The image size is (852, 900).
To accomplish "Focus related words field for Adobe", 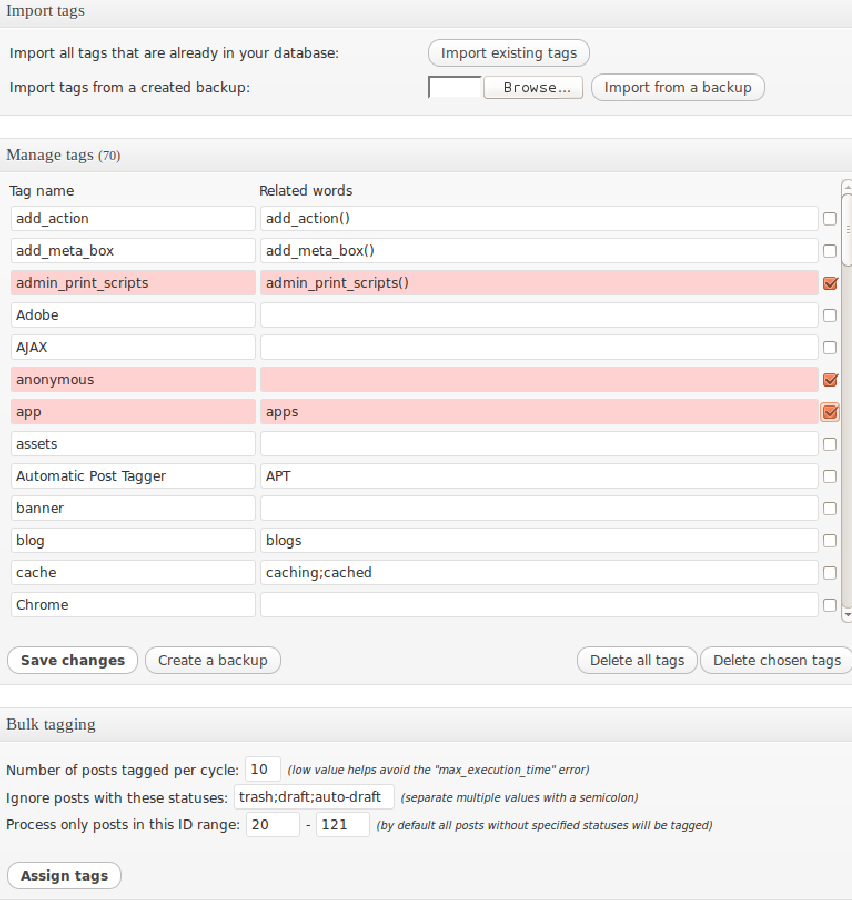I will tap(539, 315).
